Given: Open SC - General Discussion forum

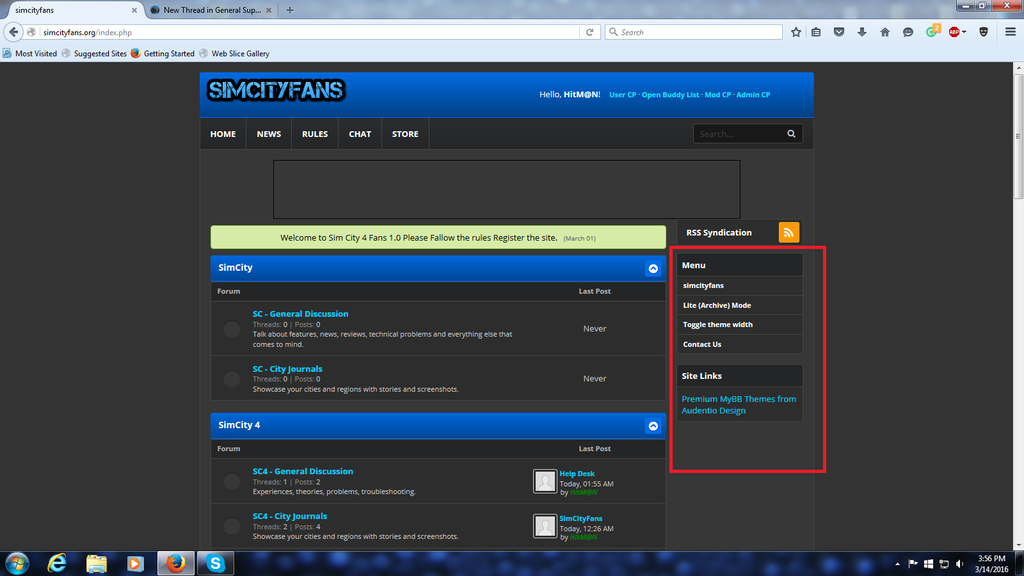Looking at the screenshot, I should pos(300,313).
